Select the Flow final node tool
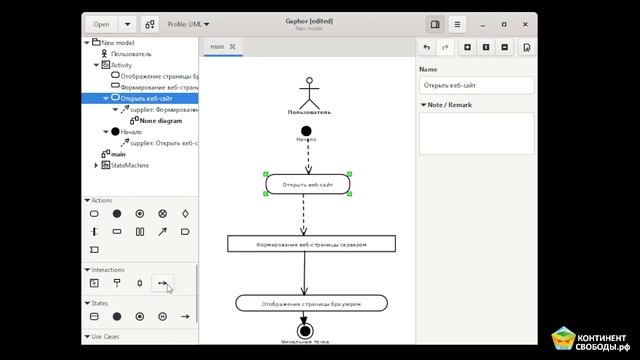The width and height of the screenshot is (640, 360). 162,213
